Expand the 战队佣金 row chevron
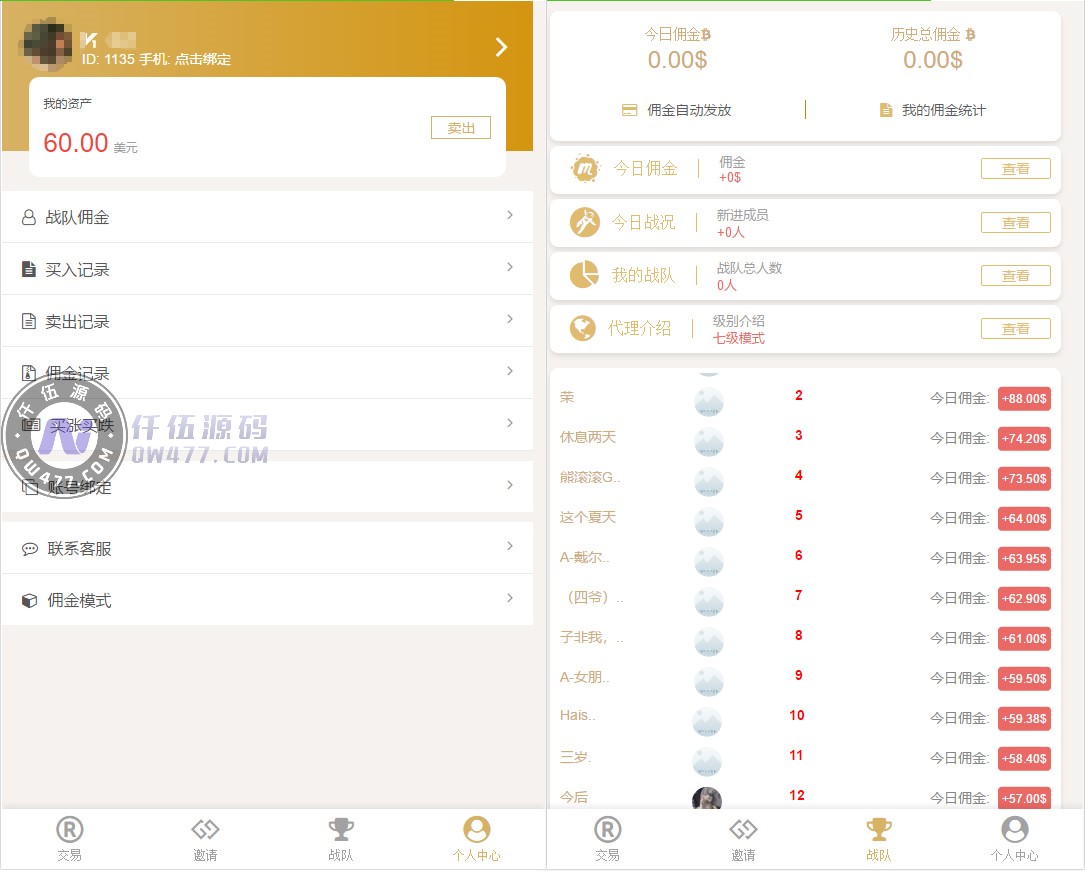 click(510, 215)
